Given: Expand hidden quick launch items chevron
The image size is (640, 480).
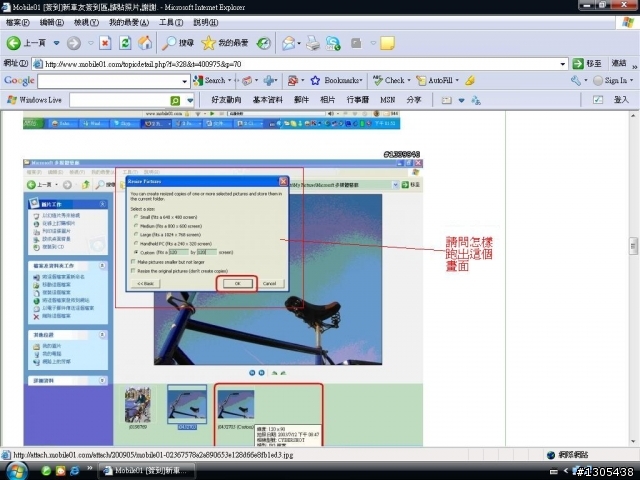Looking at the screenshot, I should (89, 468).
